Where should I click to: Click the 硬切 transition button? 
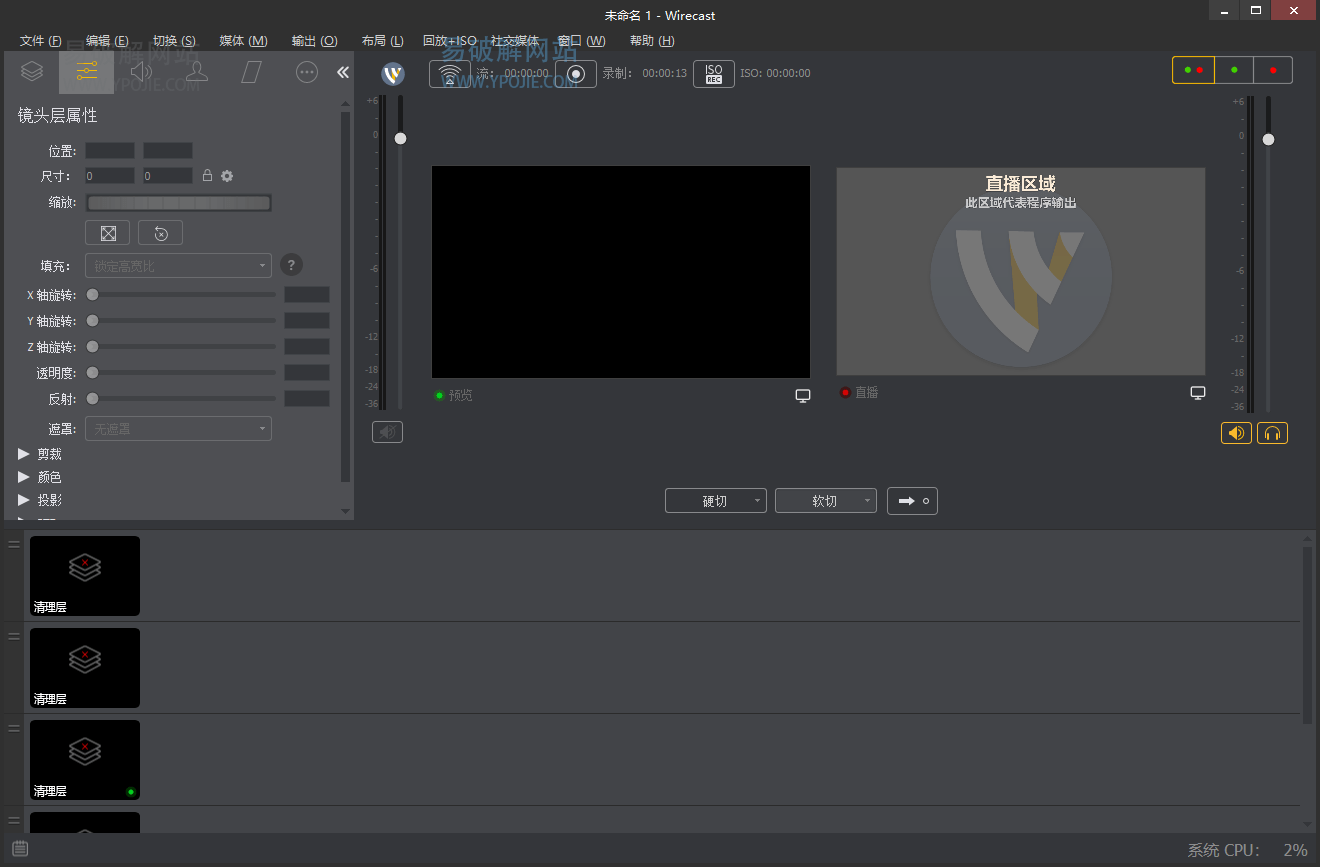709,500
